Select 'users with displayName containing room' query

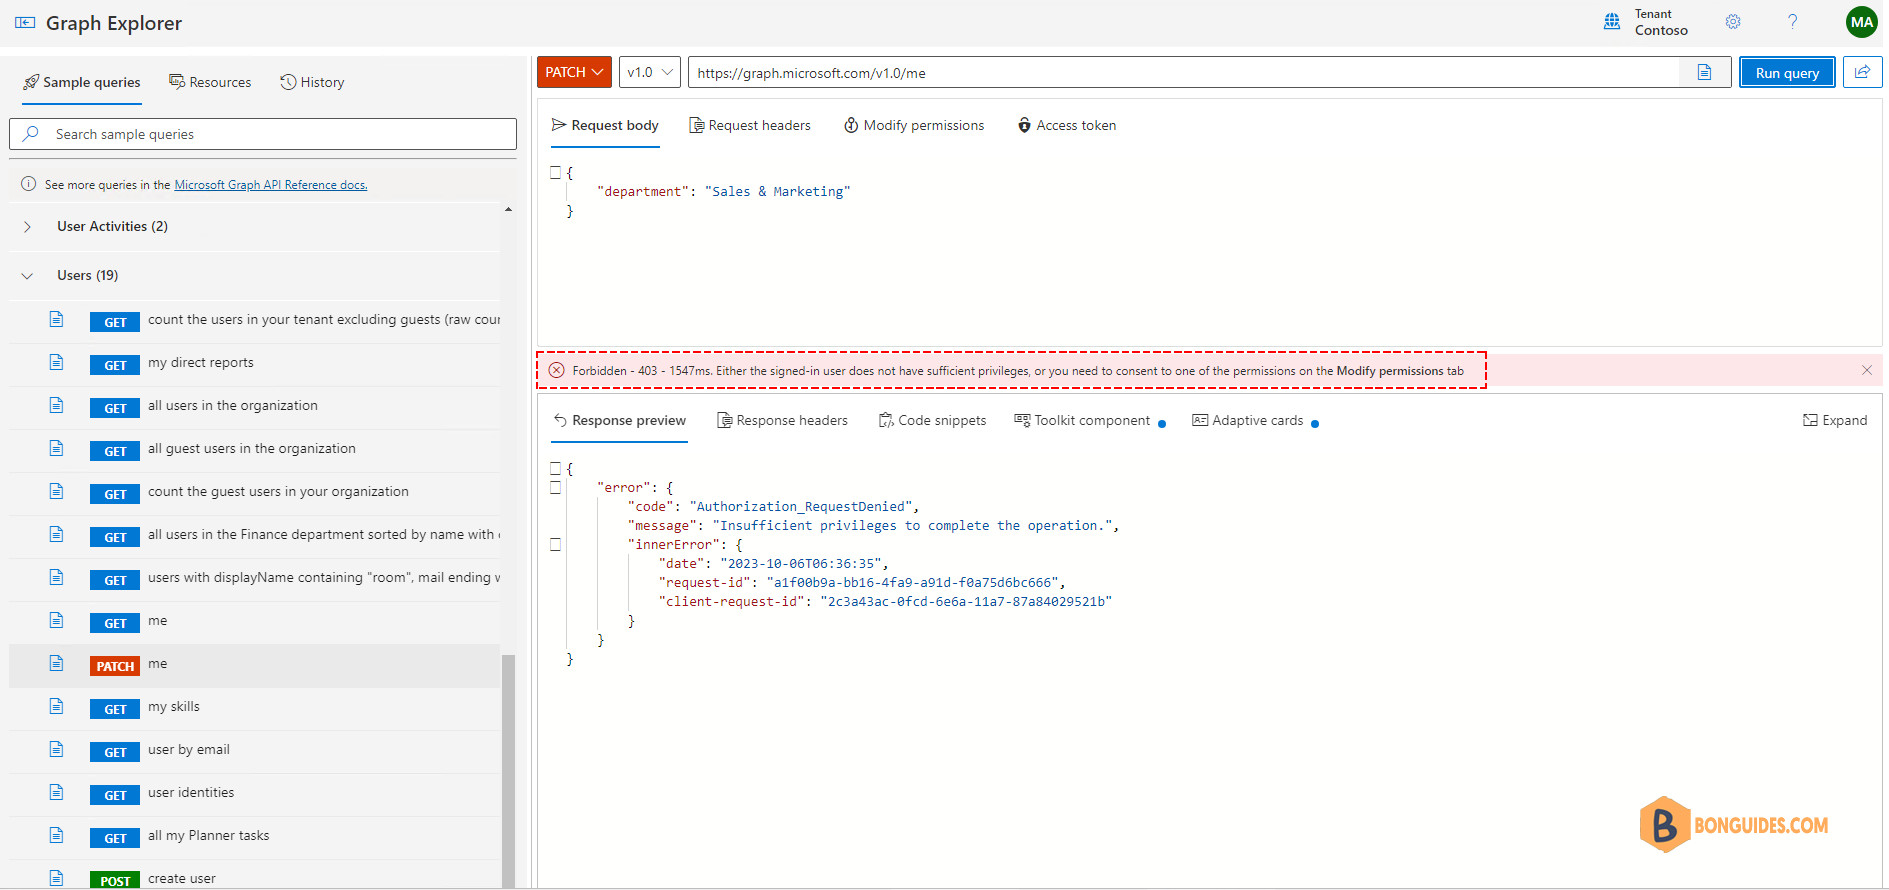[254, 579]
